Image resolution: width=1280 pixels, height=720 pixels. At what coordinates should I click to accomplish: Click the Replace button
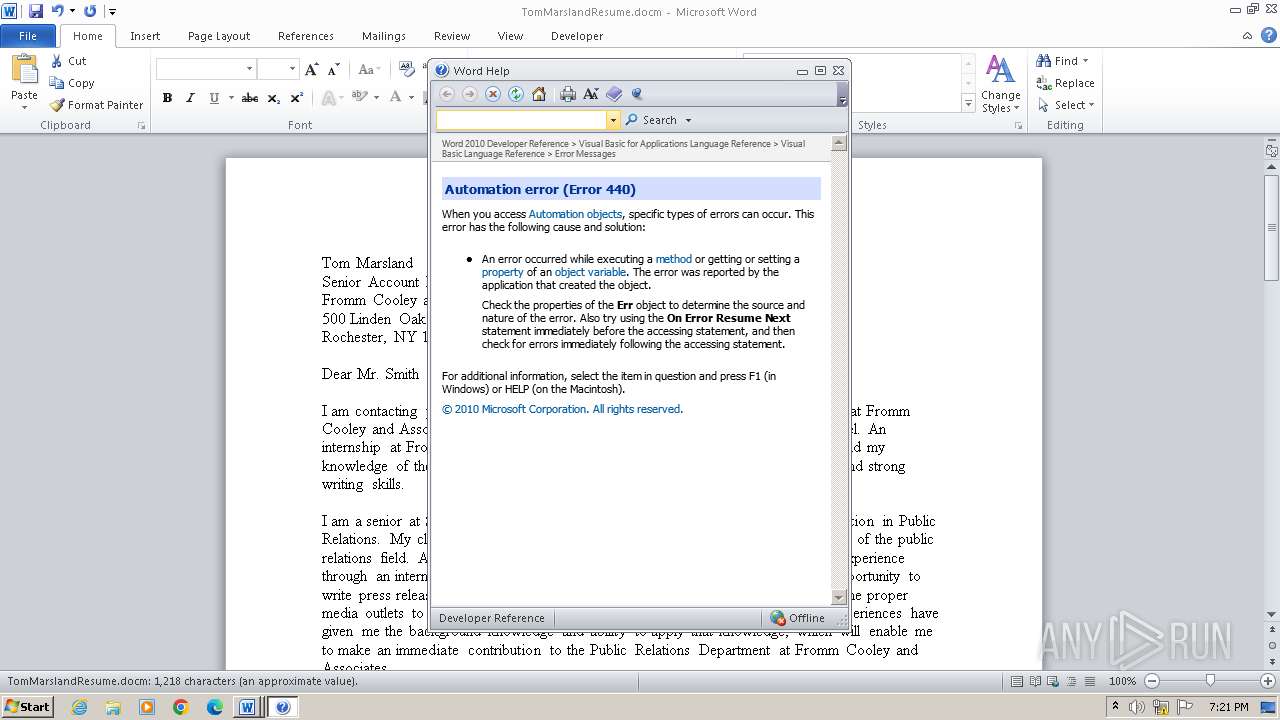click(1066, 83)
